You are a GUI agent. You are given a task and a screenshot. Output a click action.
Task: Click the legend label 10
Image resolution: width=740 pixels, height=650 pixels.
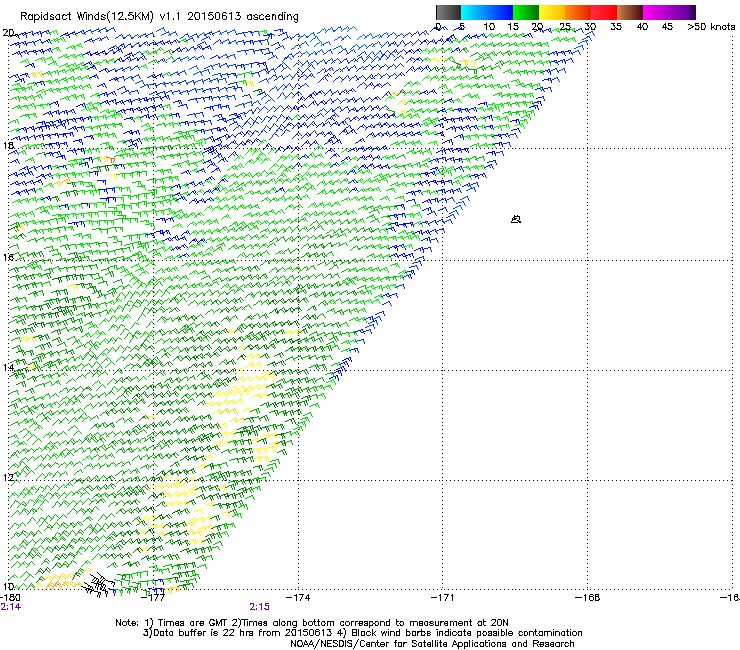489,27
